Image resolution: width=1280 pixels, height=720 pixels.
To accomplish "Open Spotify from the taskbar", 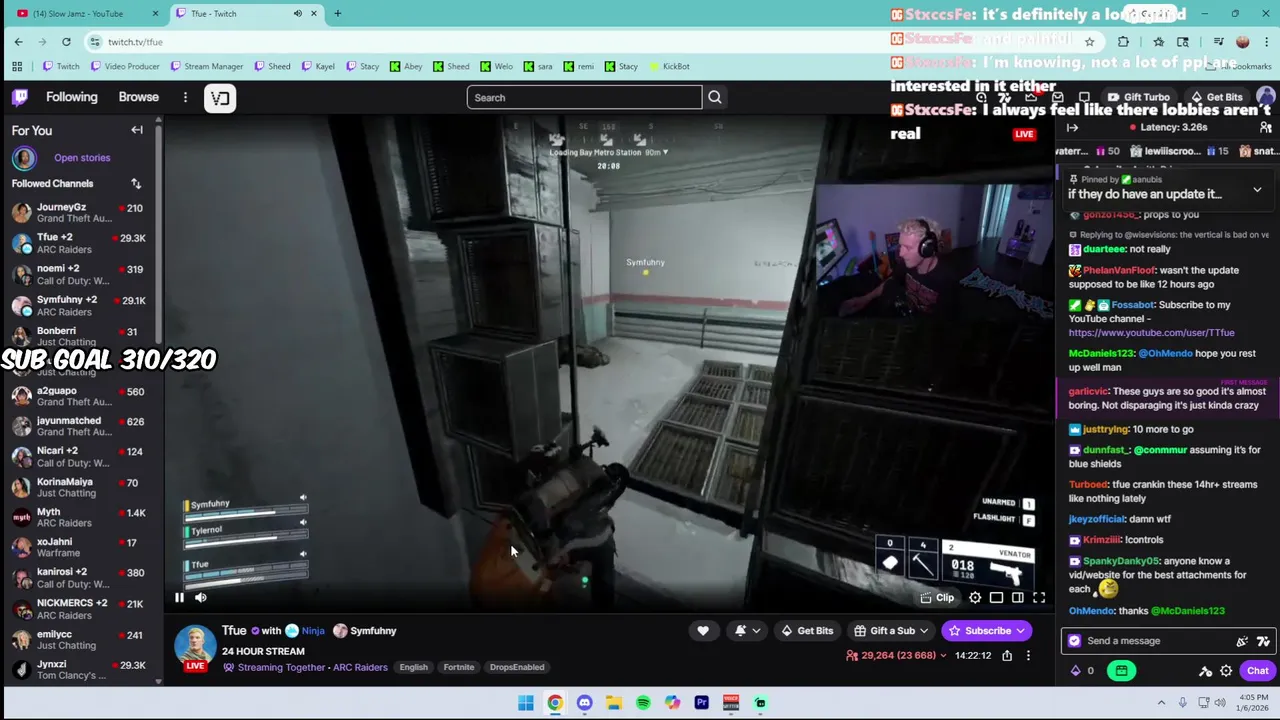I will pyautogui.click(x=643, y=703).
